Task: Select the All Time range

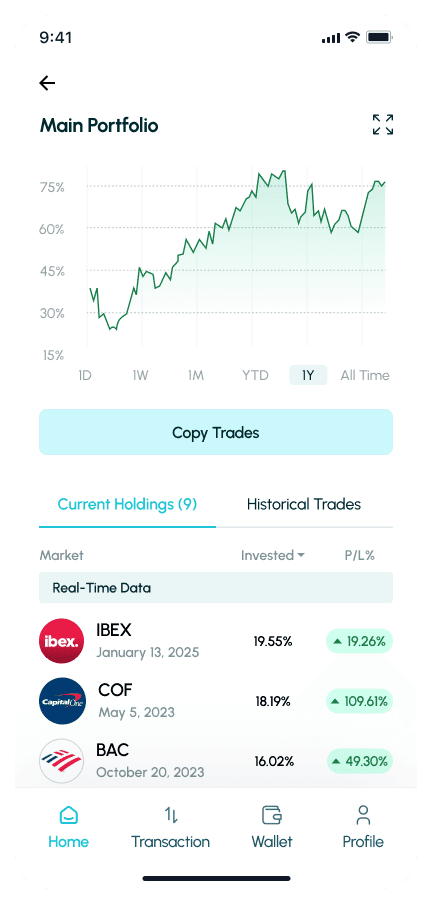Action: coord(365,375)
